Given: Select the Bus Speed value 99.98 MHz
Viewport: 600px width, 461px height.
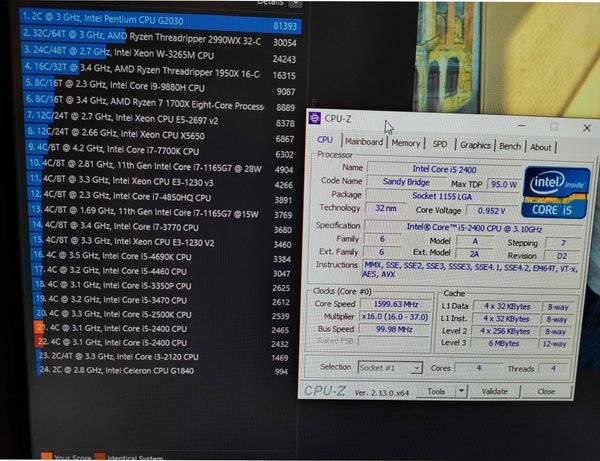Looking at the screenshot, I should [394, 329].
